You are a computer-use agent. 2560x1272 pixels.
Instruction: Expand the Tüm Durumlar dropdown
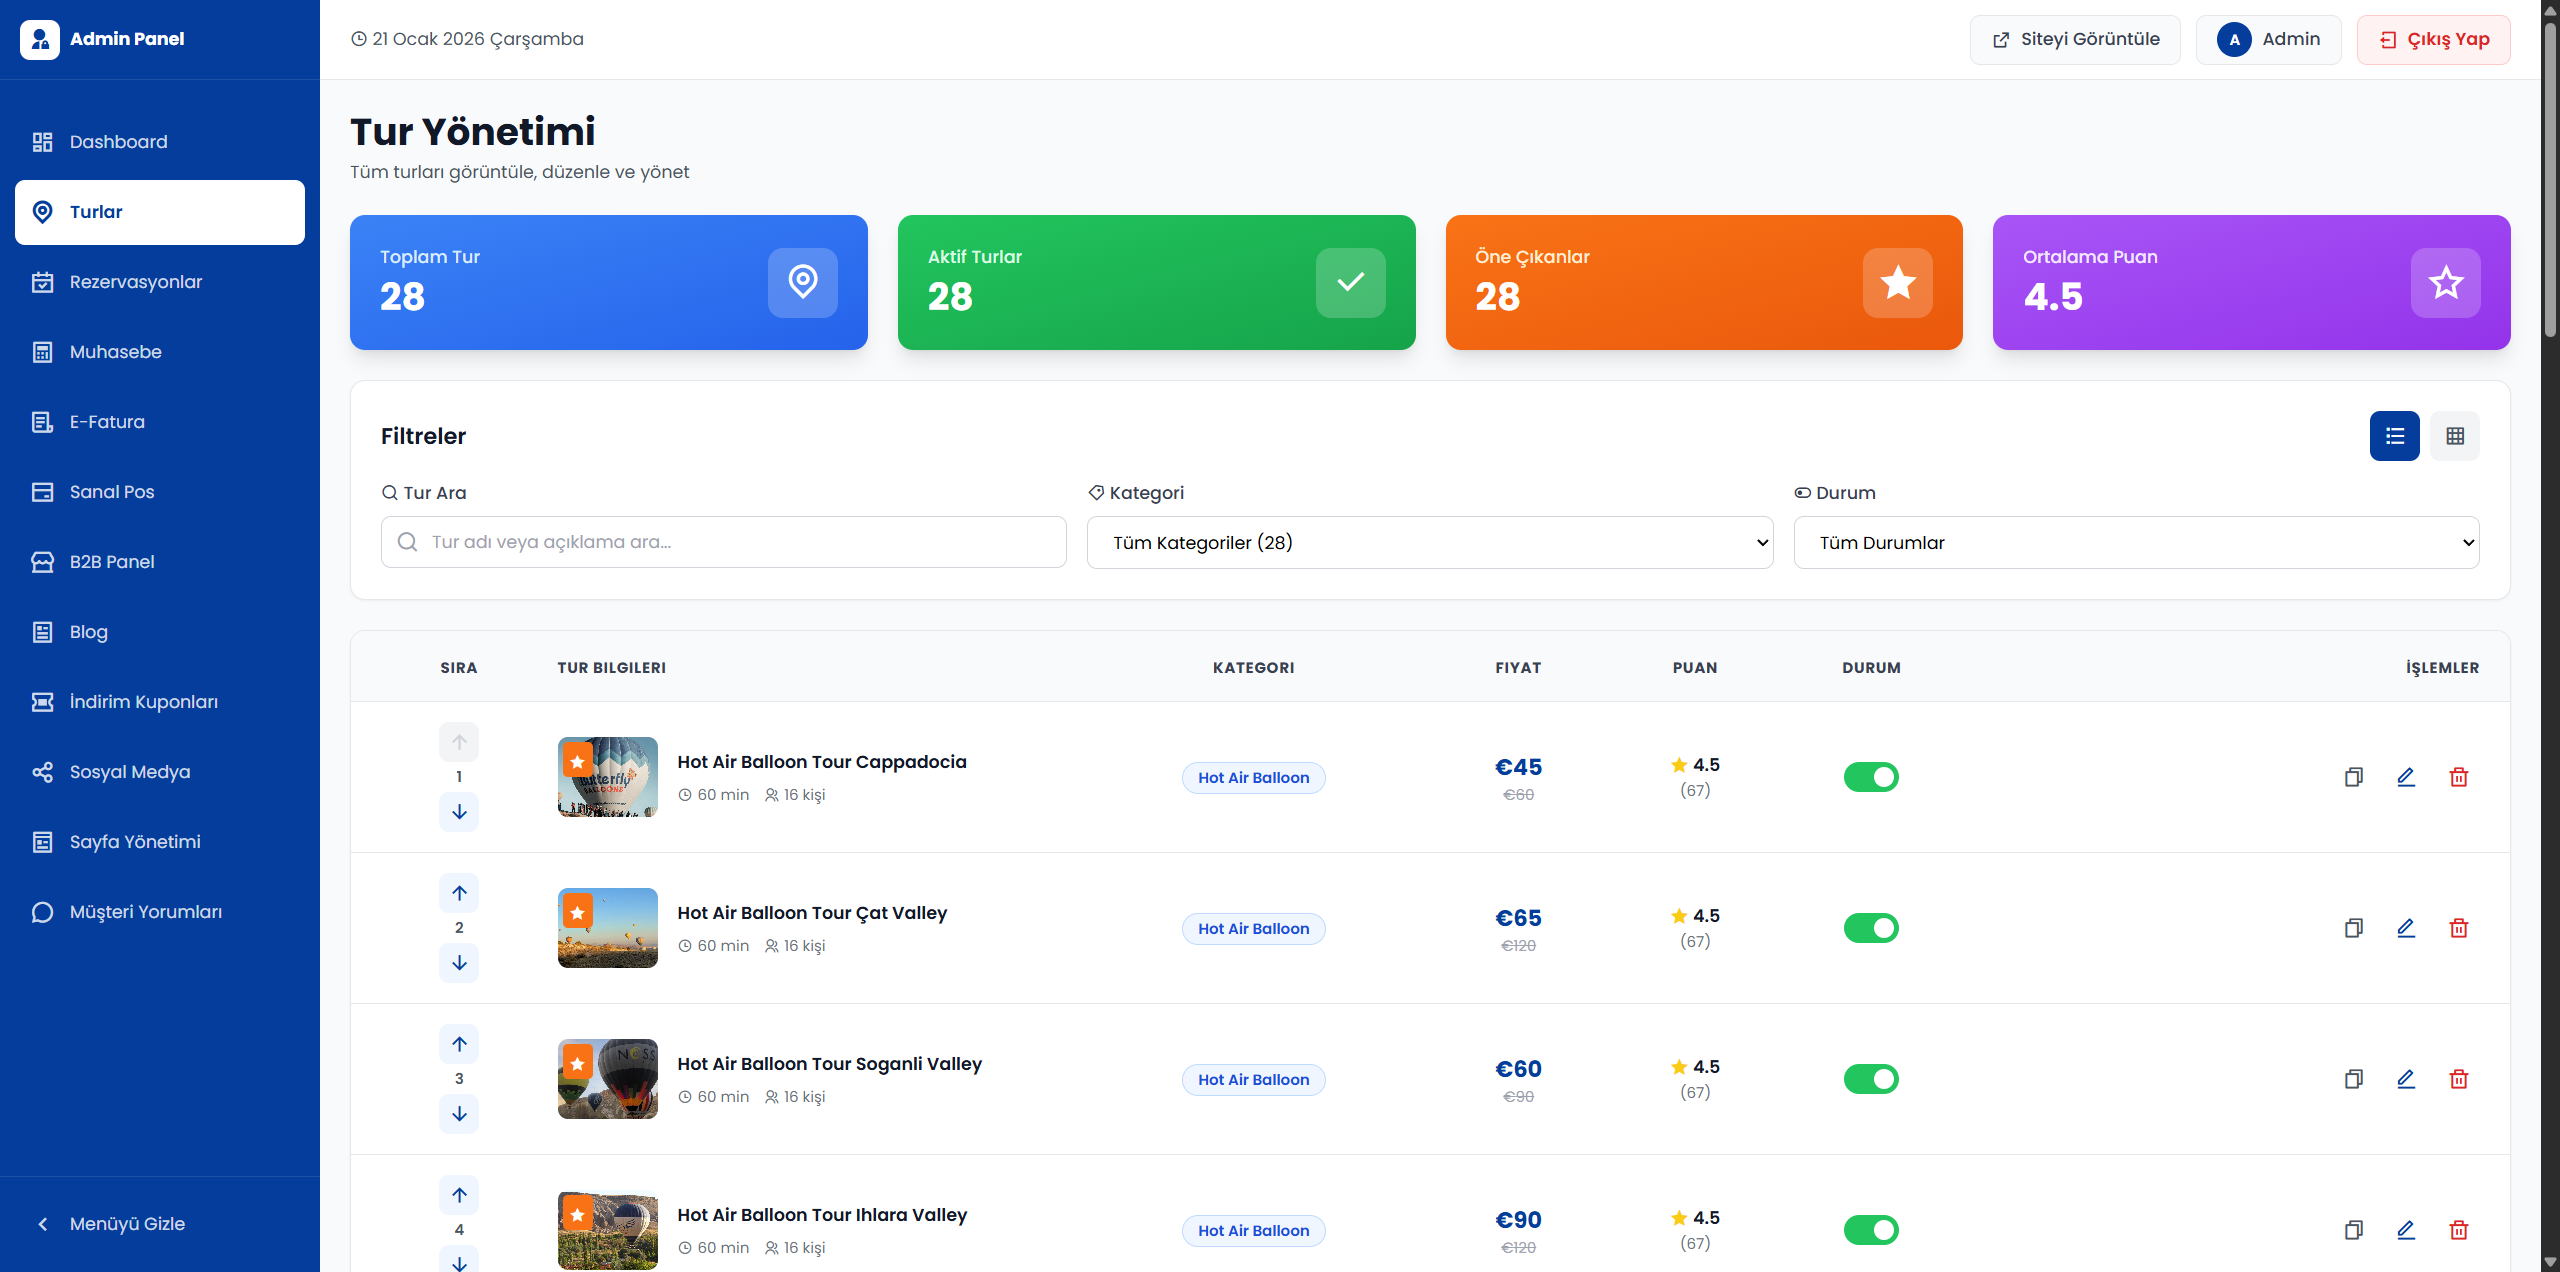click(x=2135, y=542)
